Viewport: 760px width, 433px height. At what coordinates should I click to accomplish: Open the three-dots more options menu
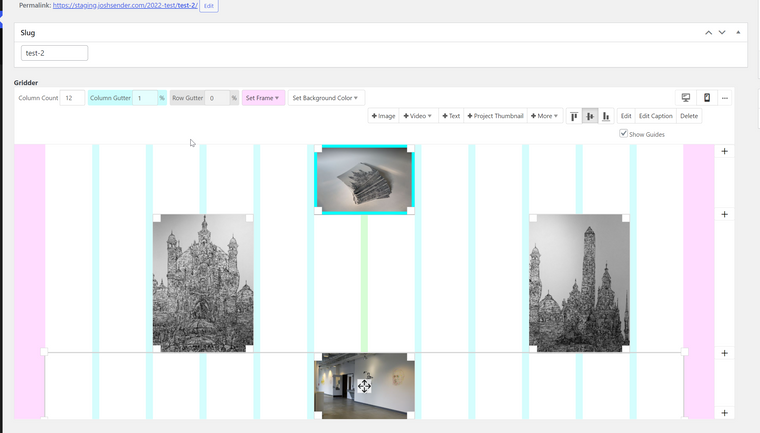click(x=725, y=98)
